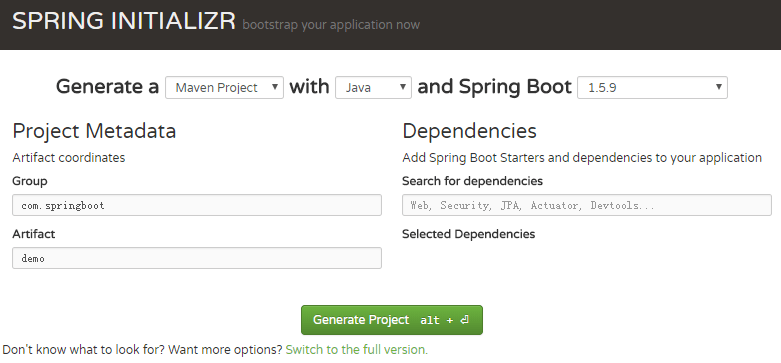This screenshot has width=781, height=363.
Task: Open the Switch to the full version link
Action: [x=357, y=350]
